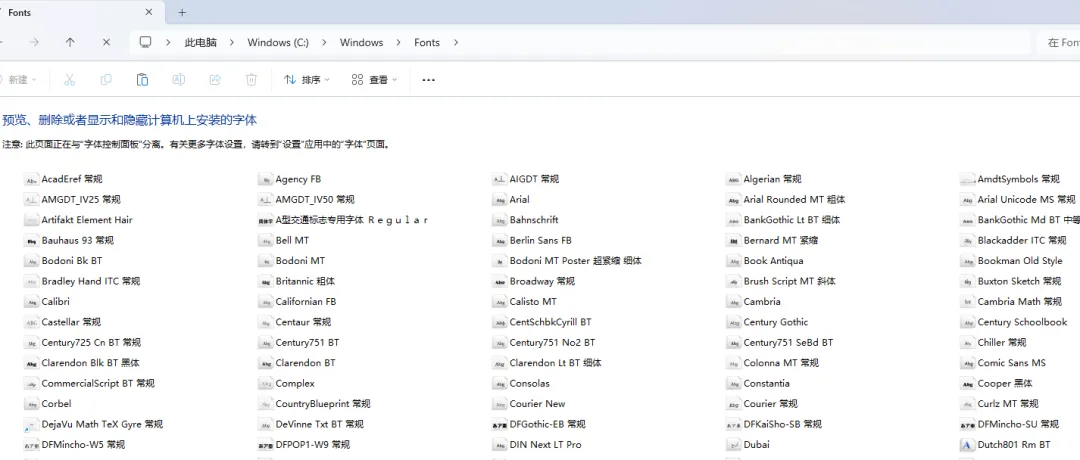Open the three-dots more options menu

(428, 80)
